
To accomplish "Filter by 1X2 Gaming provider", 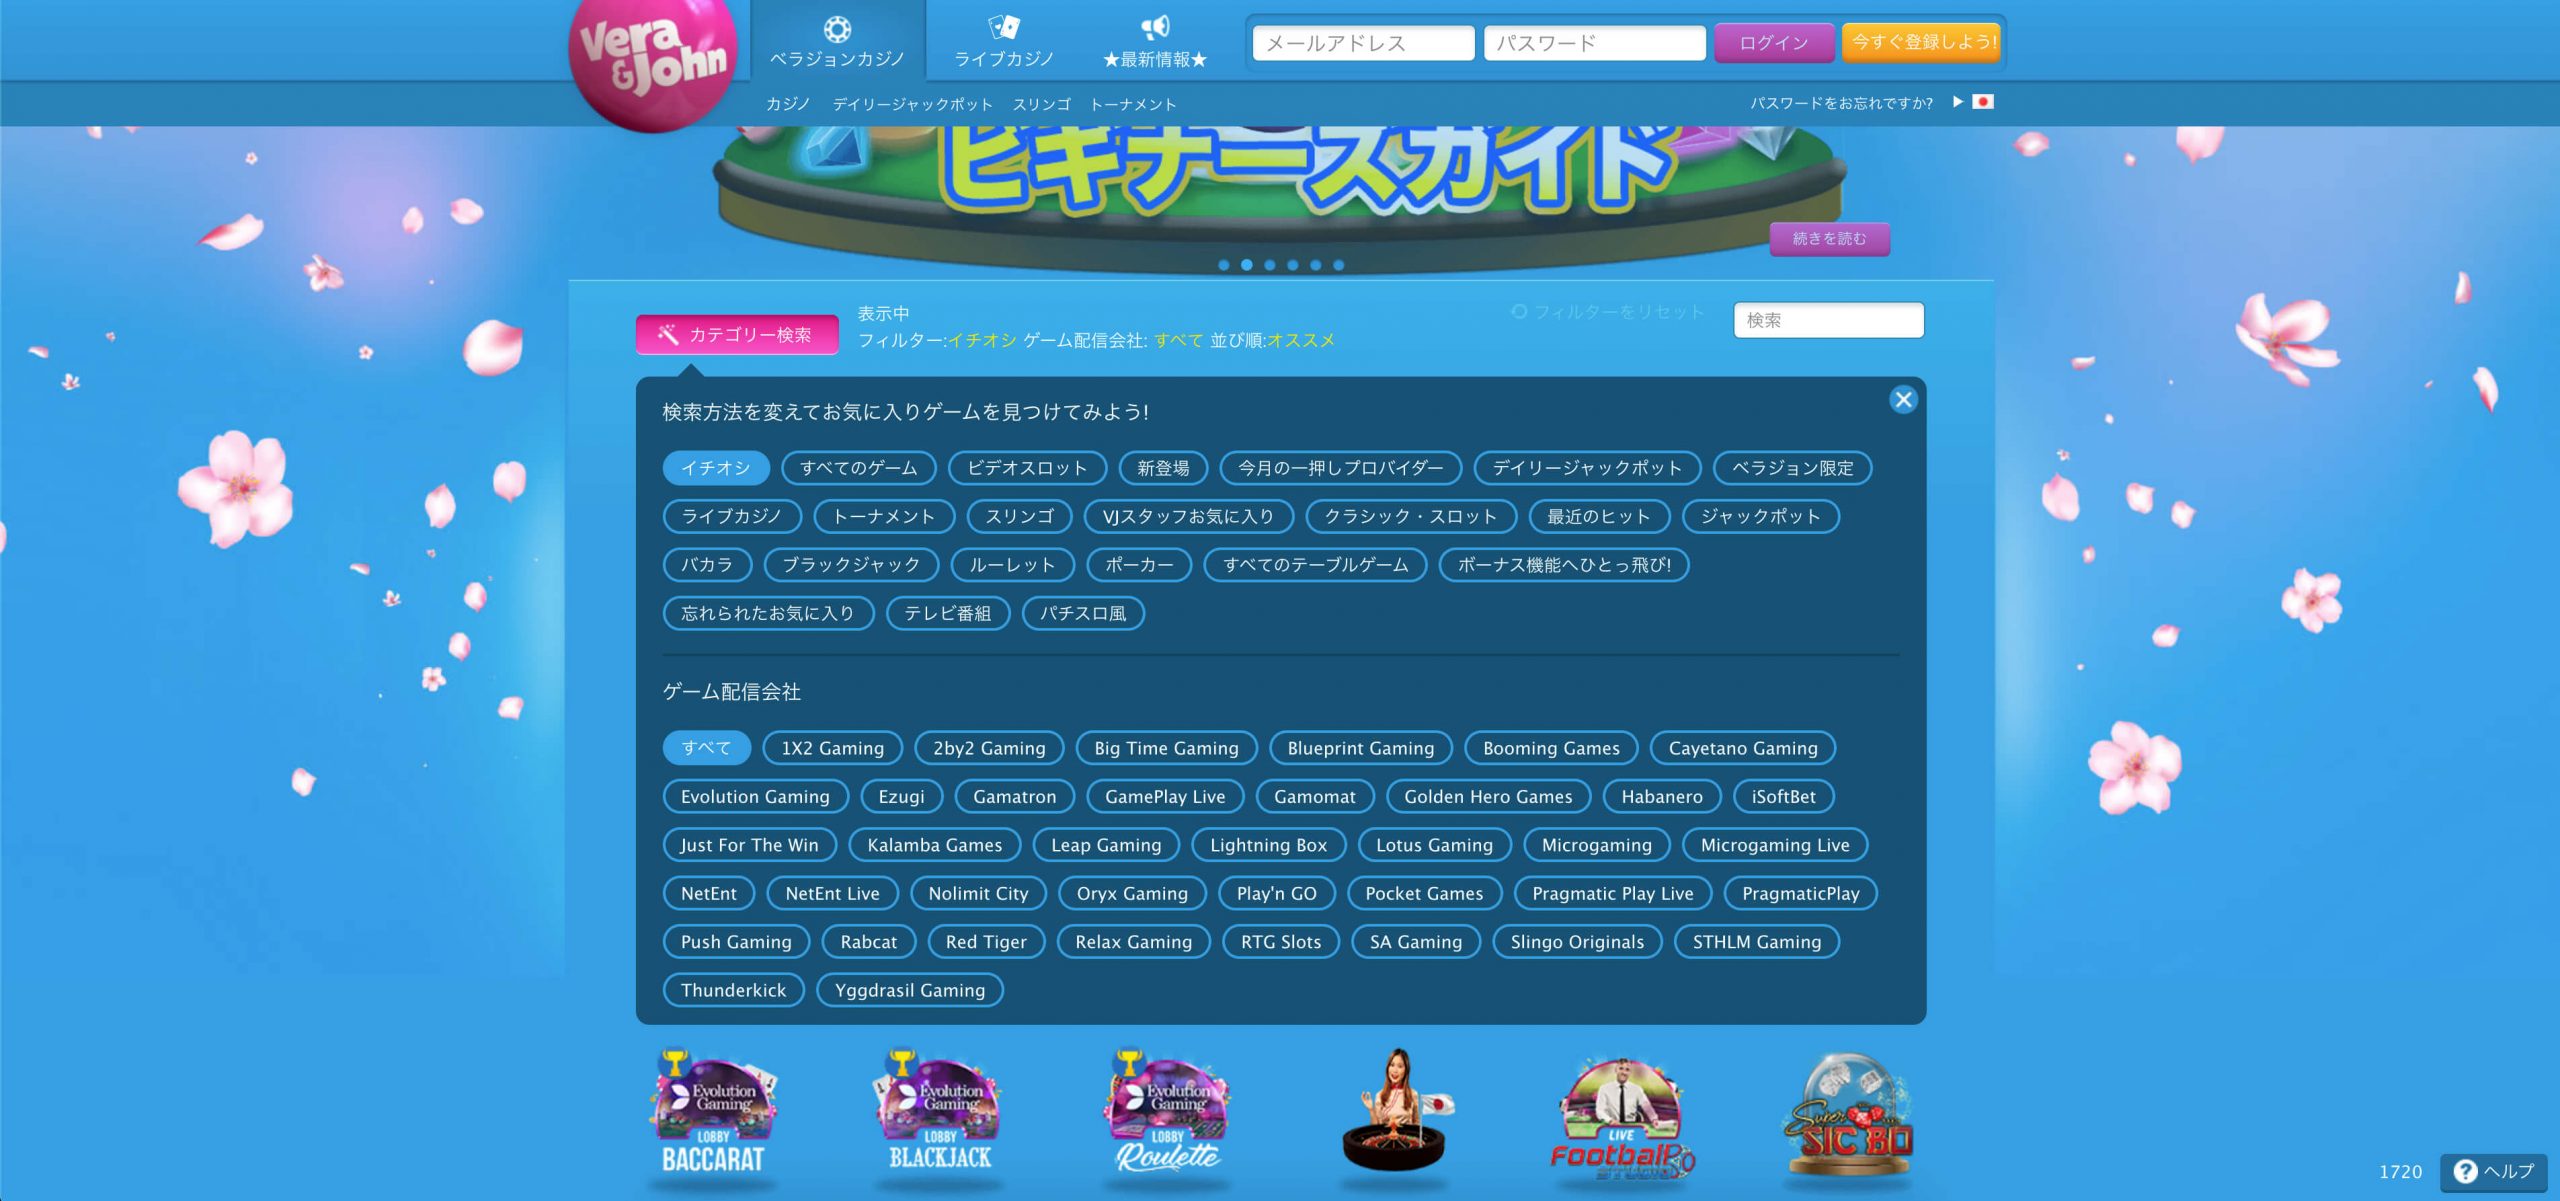I will [x=832, y=748].
